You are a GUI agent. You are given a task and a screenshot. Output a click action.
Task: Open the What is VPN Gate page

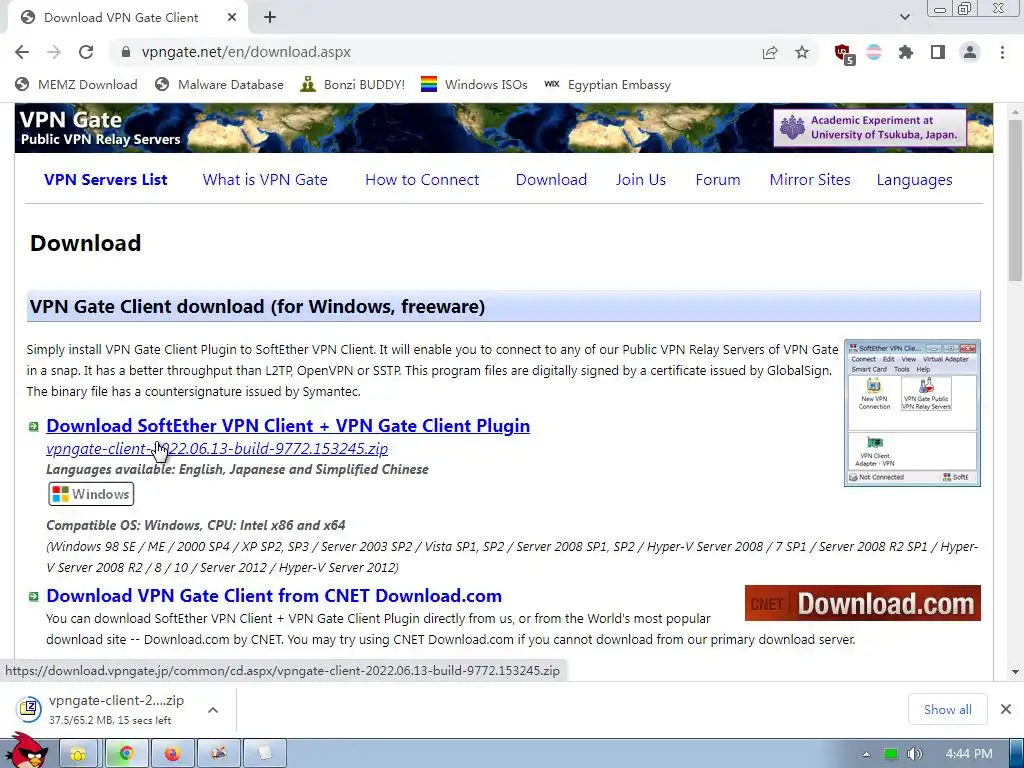pyautogui.click(x=265, y=180)
